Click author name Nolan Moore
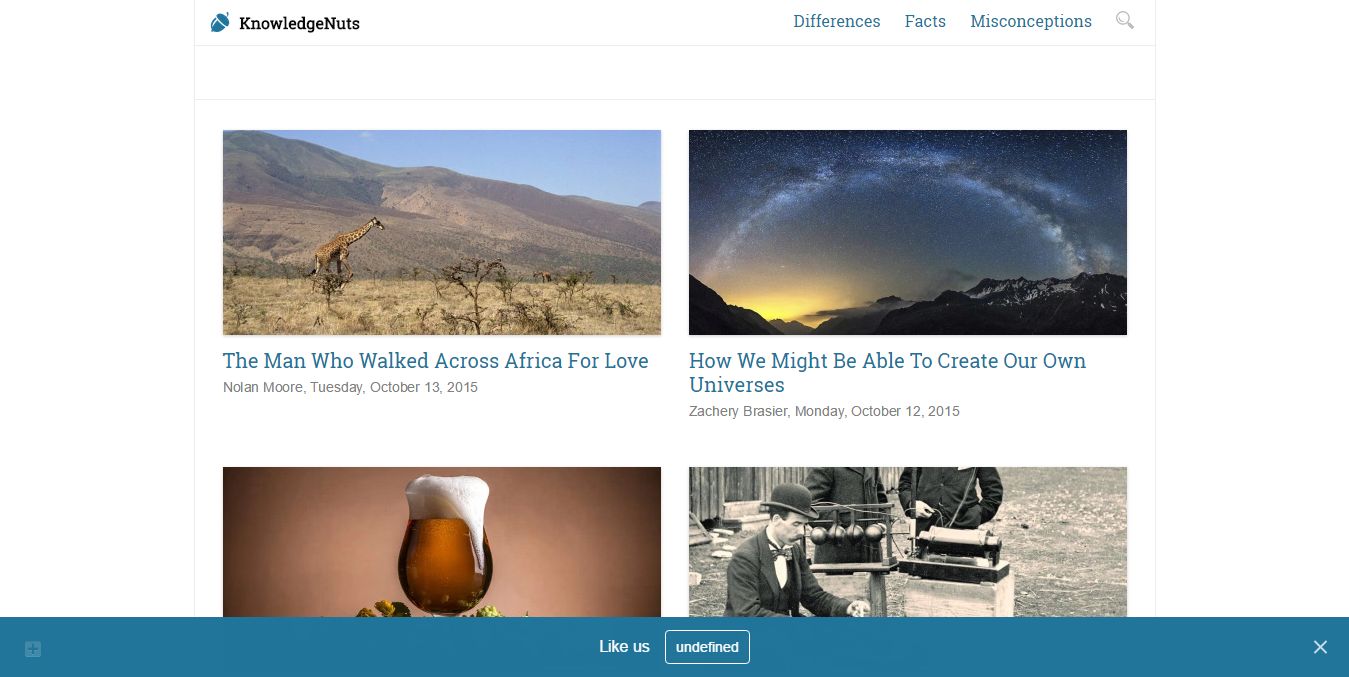The width and height of the screenshot is (1349, 677). (262, 387)
